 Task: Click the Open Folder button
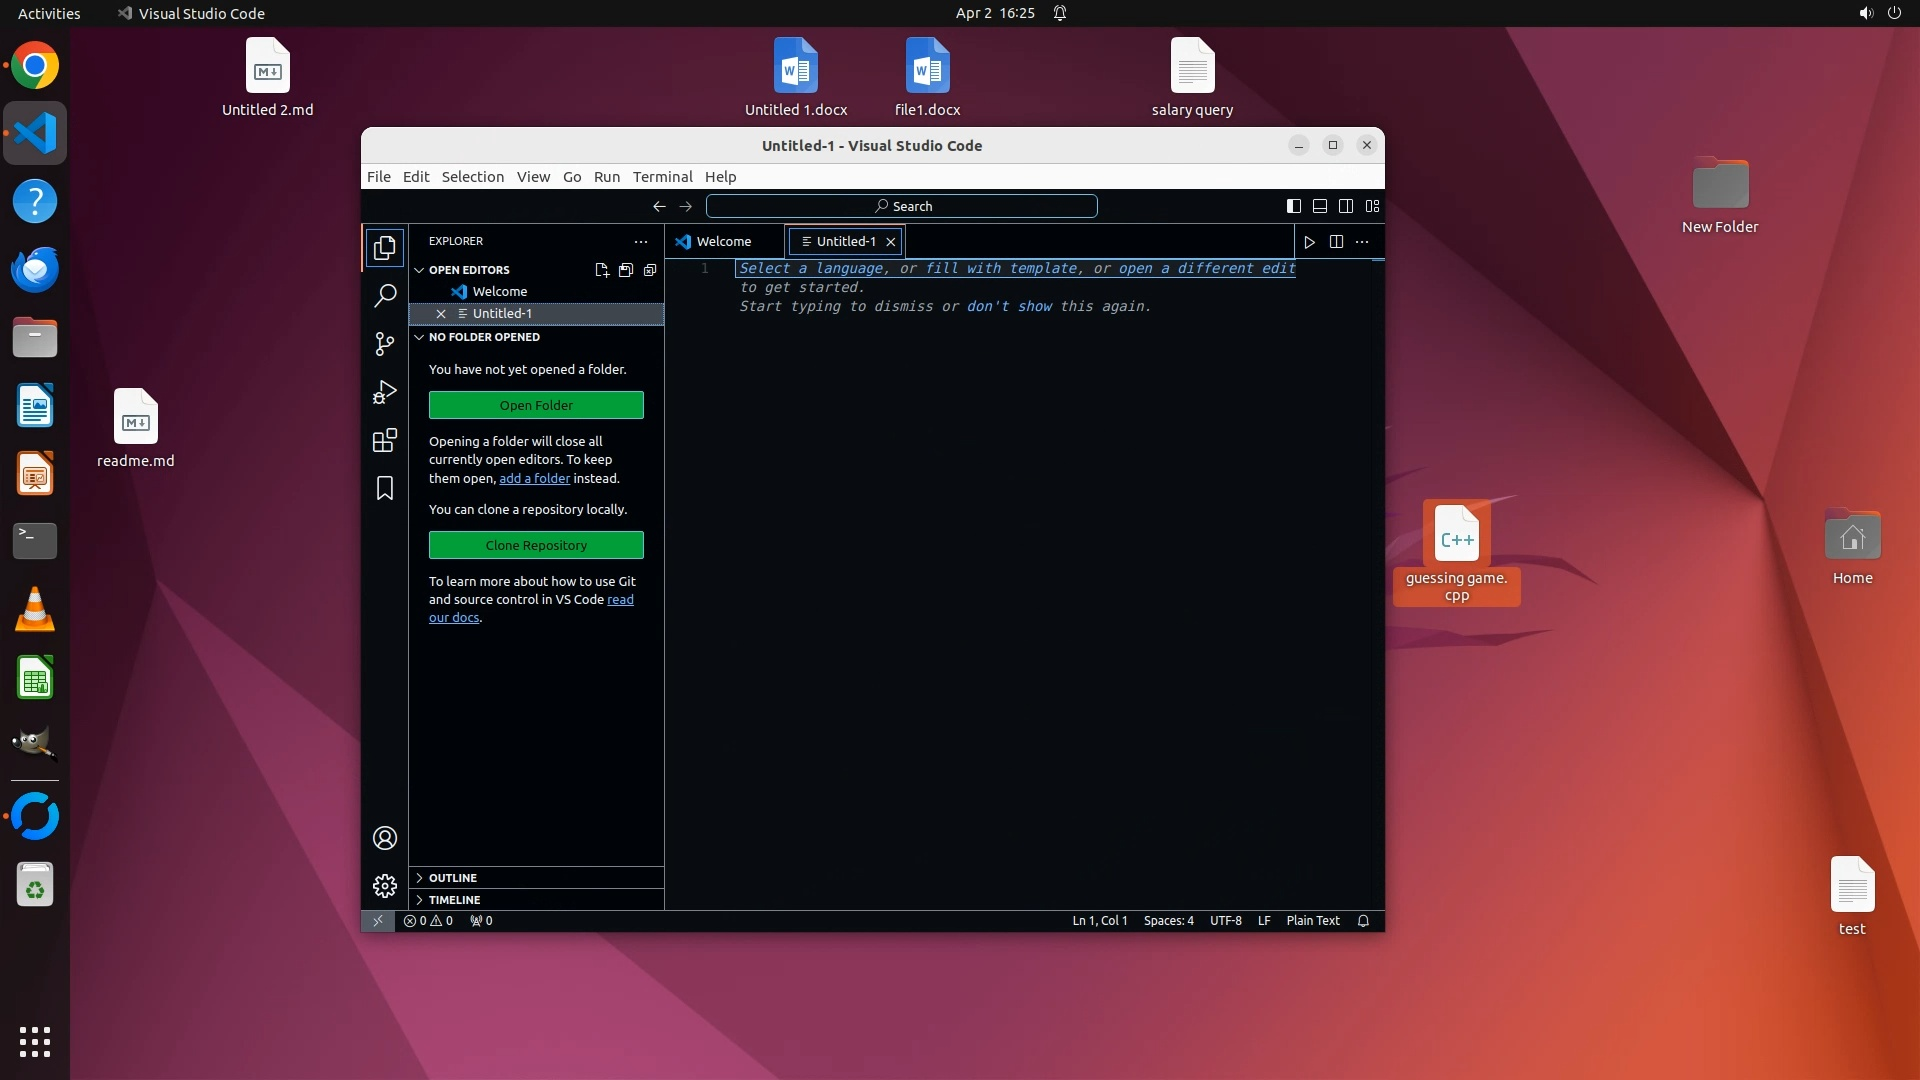coord(536,405)
